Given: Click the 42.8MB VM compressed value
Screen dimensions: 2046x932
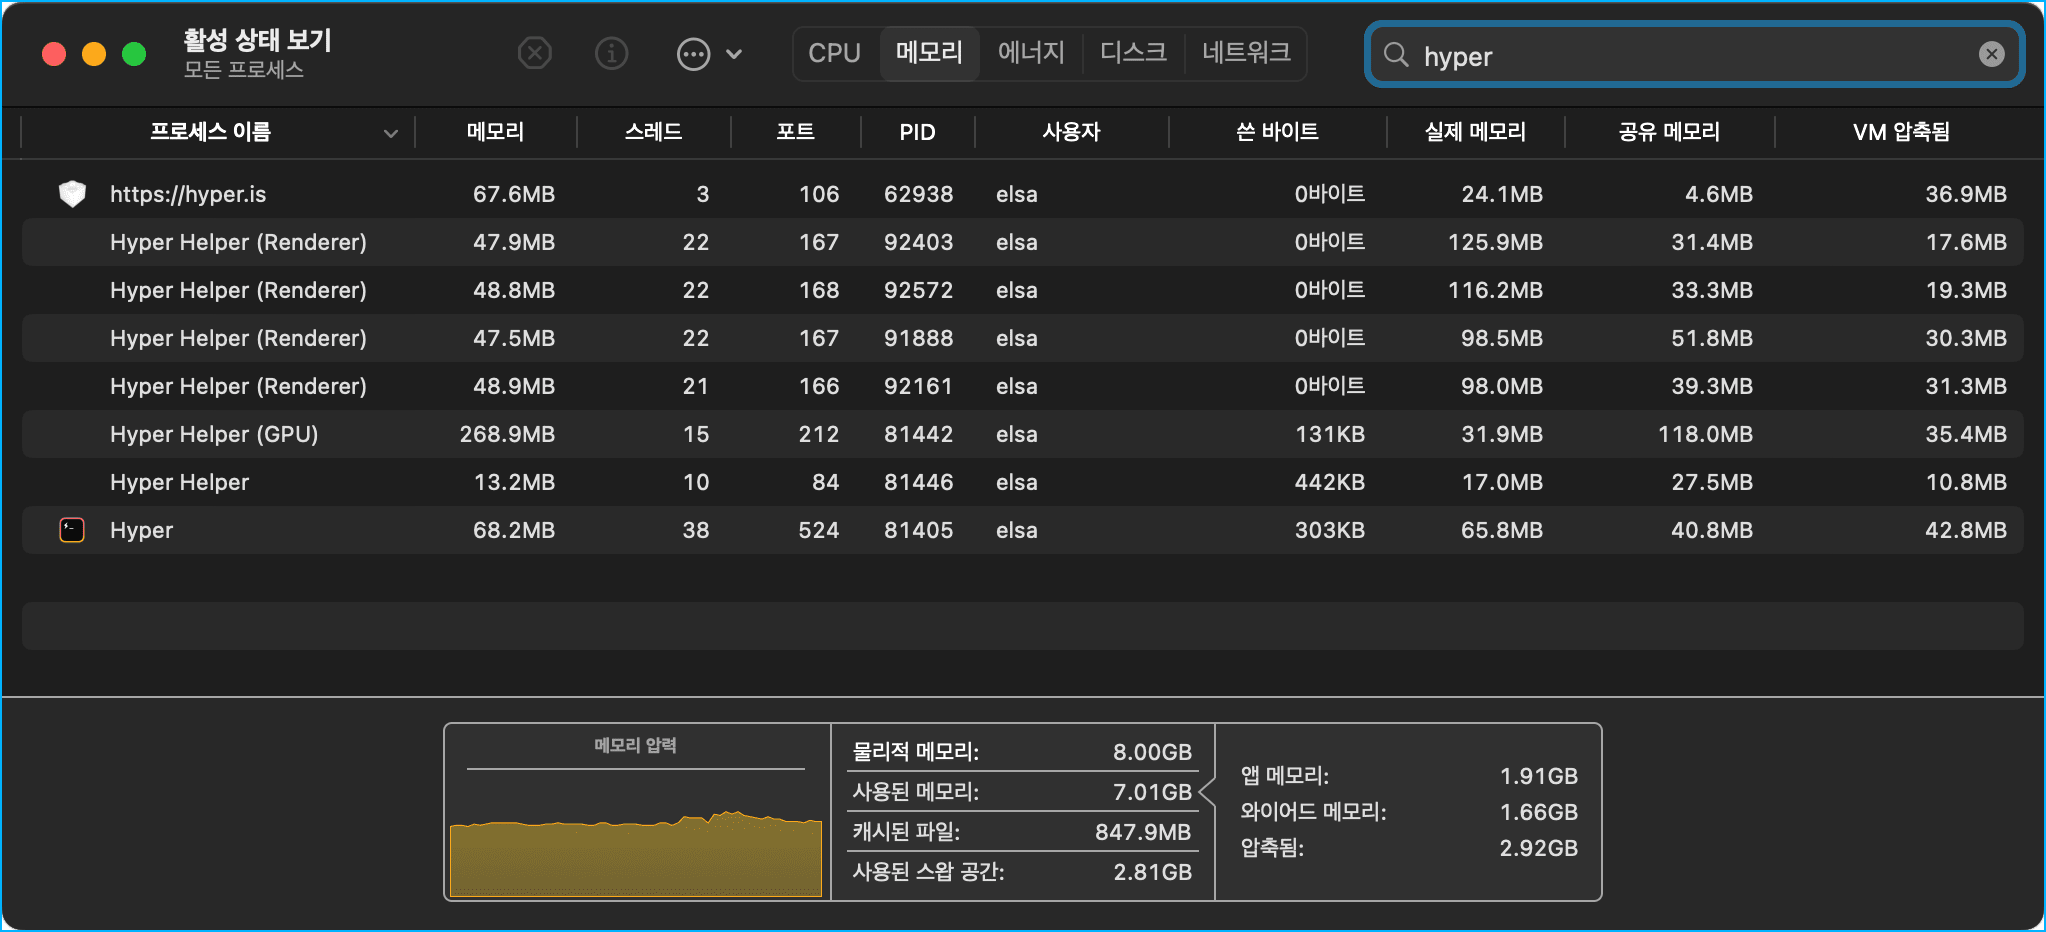Looking at the screenshot, I should coord(1966,530).
